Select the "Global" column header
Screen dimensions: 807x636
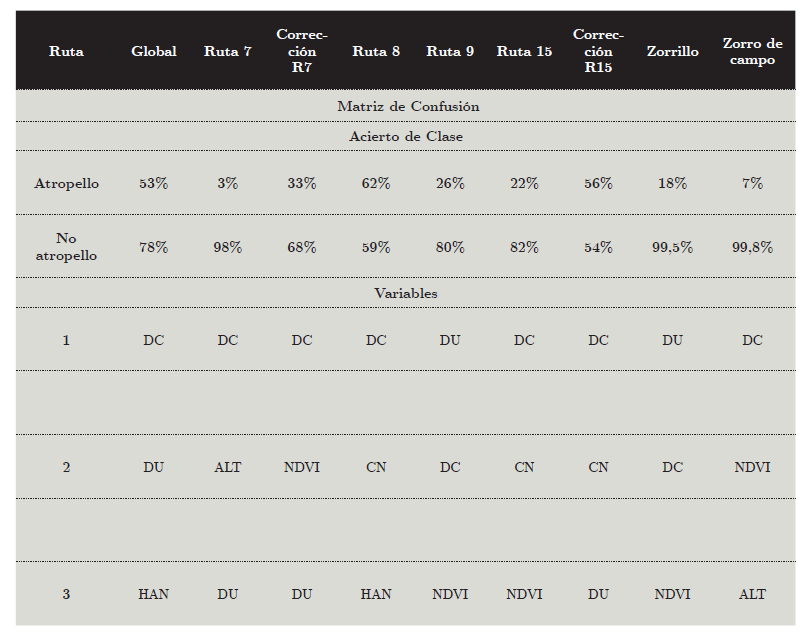coord(153,51)
